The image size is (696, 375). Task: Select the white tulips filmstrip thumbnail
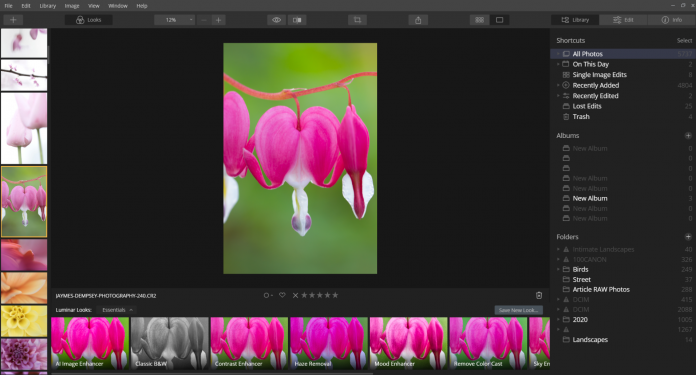coord(24,128)
